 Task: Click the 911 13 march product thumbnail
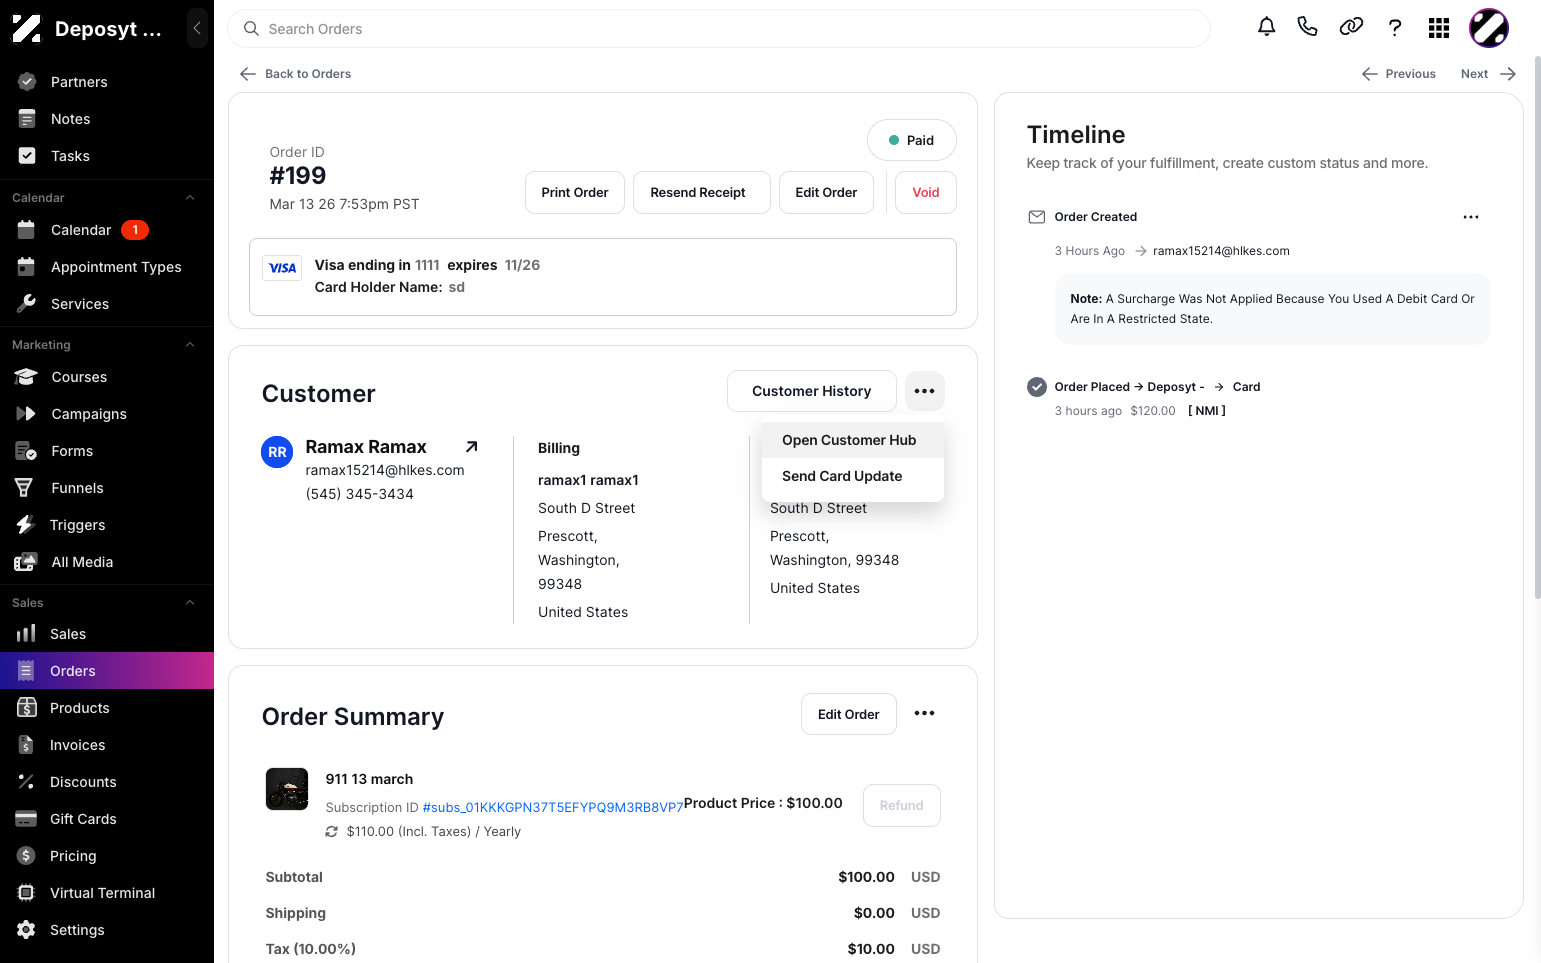(x=287, y=789)
